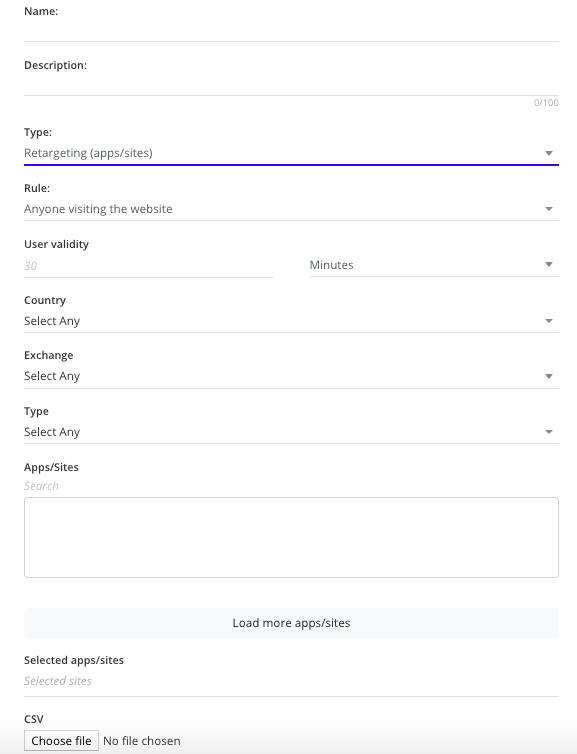
Task: Click the arrow icon on the Exchange row
Action: click(549, 376)
